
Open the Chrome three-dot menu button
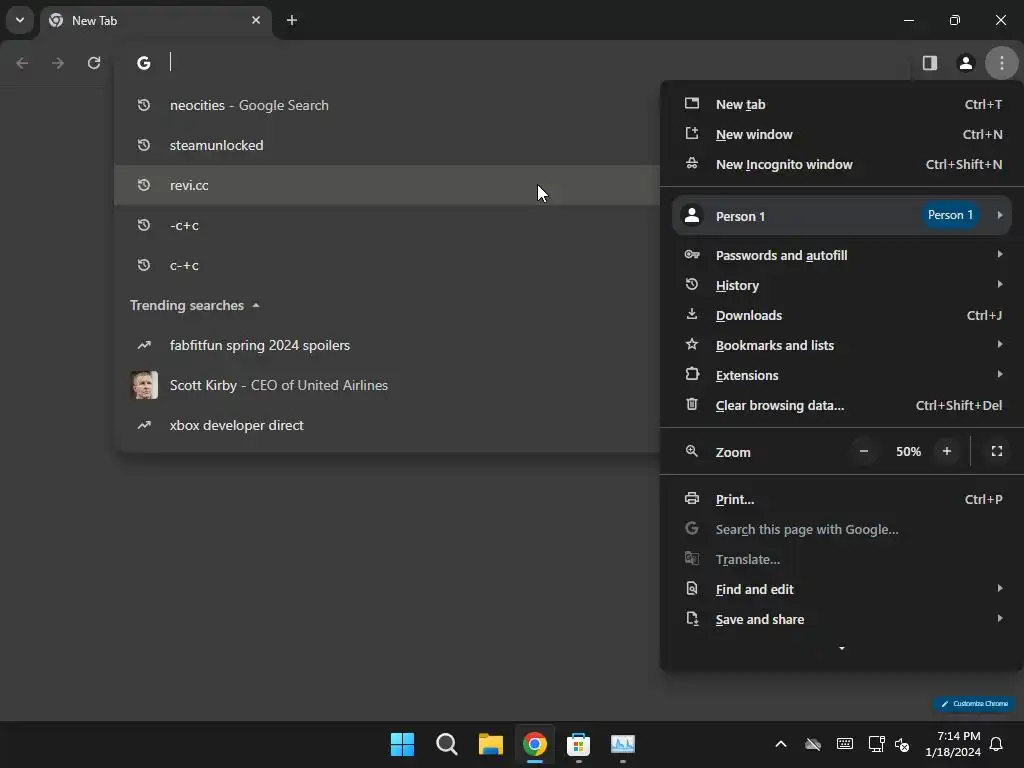[1001, 63]
